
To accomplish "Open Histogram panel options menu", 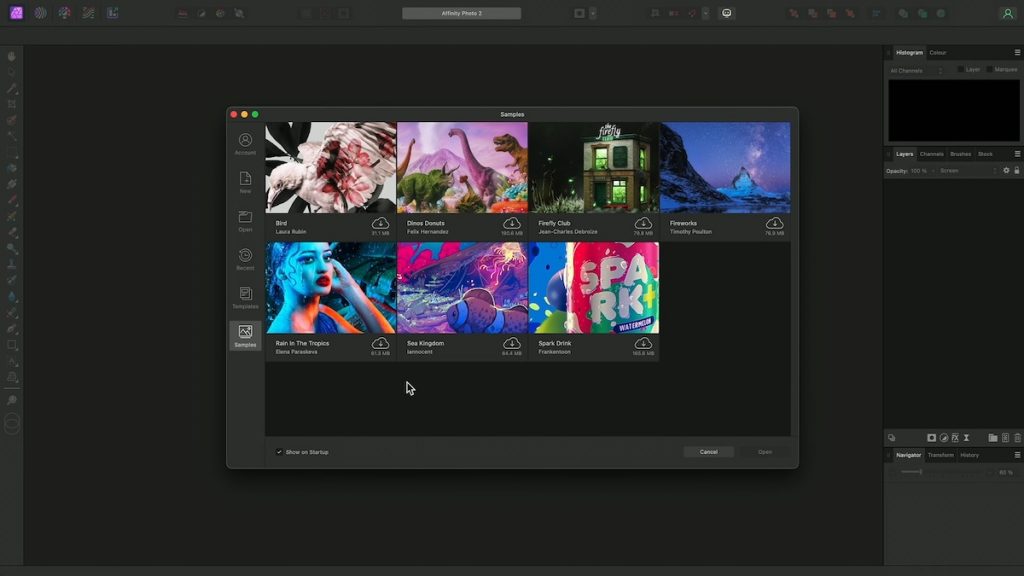I will (1017, 52).
